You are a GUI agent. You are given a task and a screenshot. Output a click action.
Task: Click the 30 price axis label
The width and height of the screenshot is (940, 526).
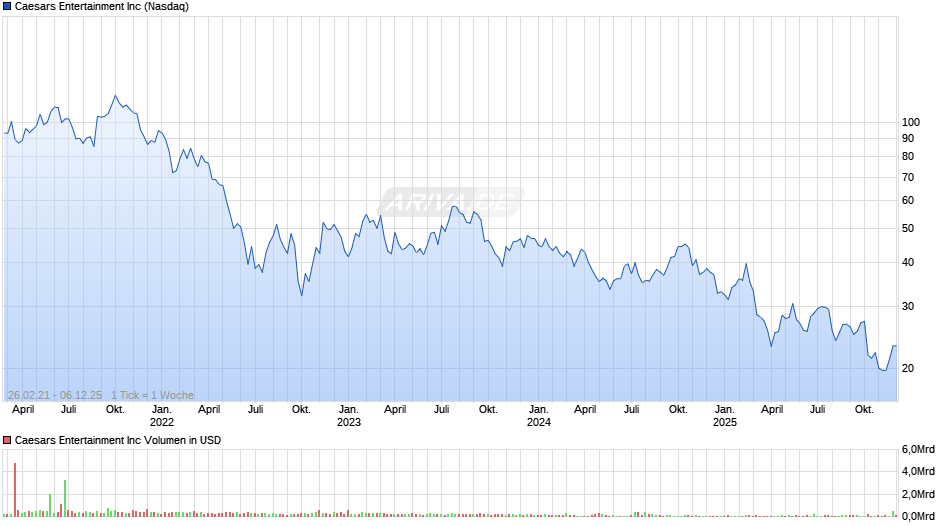(x=908, y=306)
